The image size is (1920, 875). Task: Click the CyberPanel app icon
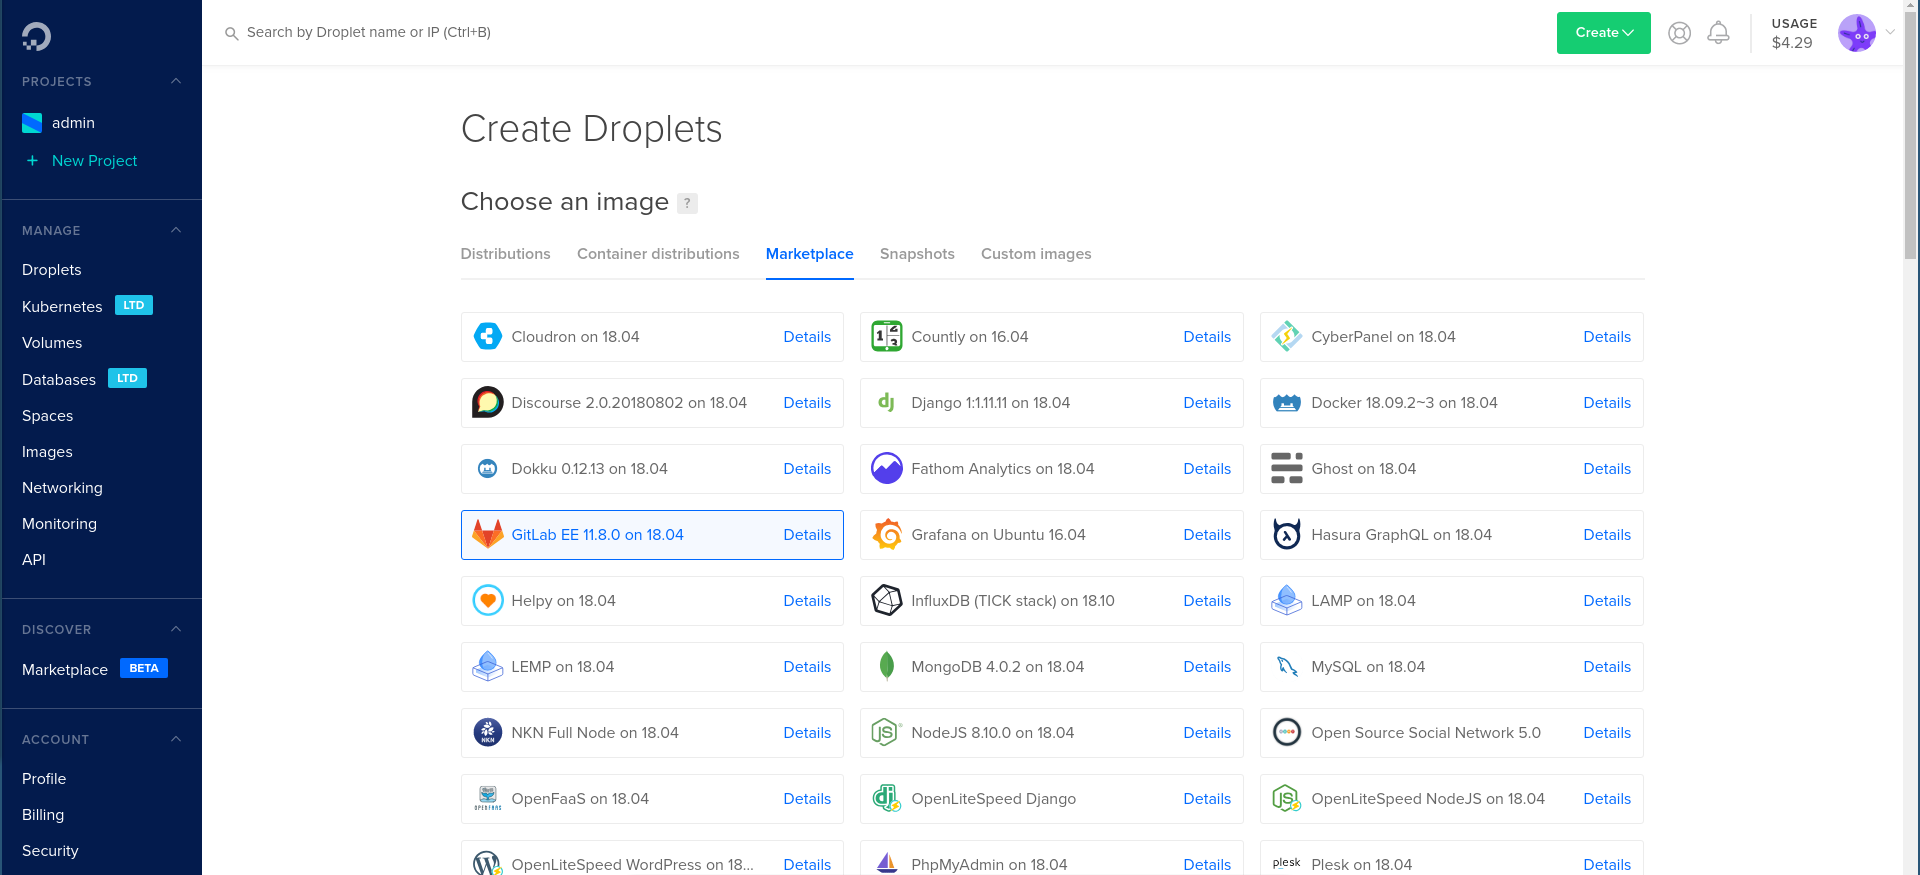(1287, 337)
